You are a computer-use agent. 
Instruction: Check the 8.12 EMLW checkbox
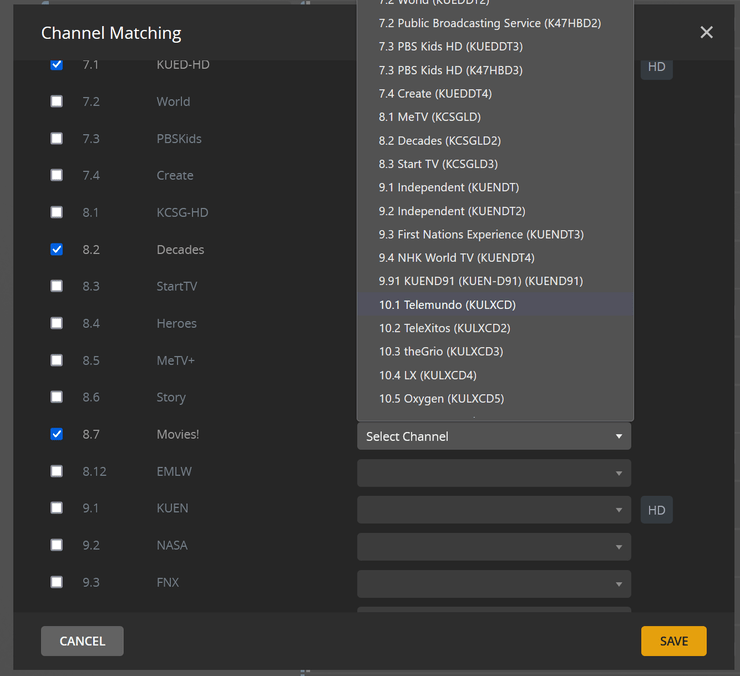tap(57, 471)
